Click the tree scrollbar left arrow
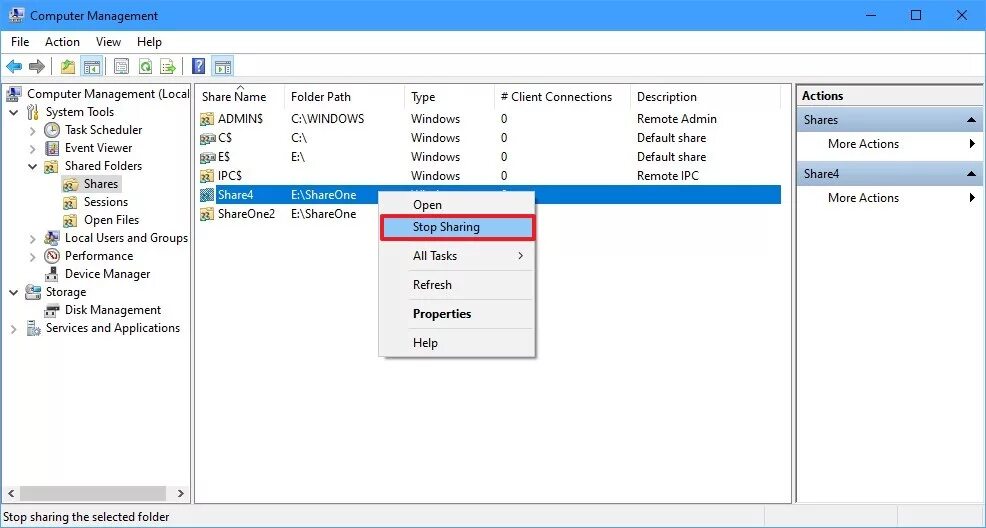Image resolution: width=986 pixels, height=528 pixels. point(11,494)
